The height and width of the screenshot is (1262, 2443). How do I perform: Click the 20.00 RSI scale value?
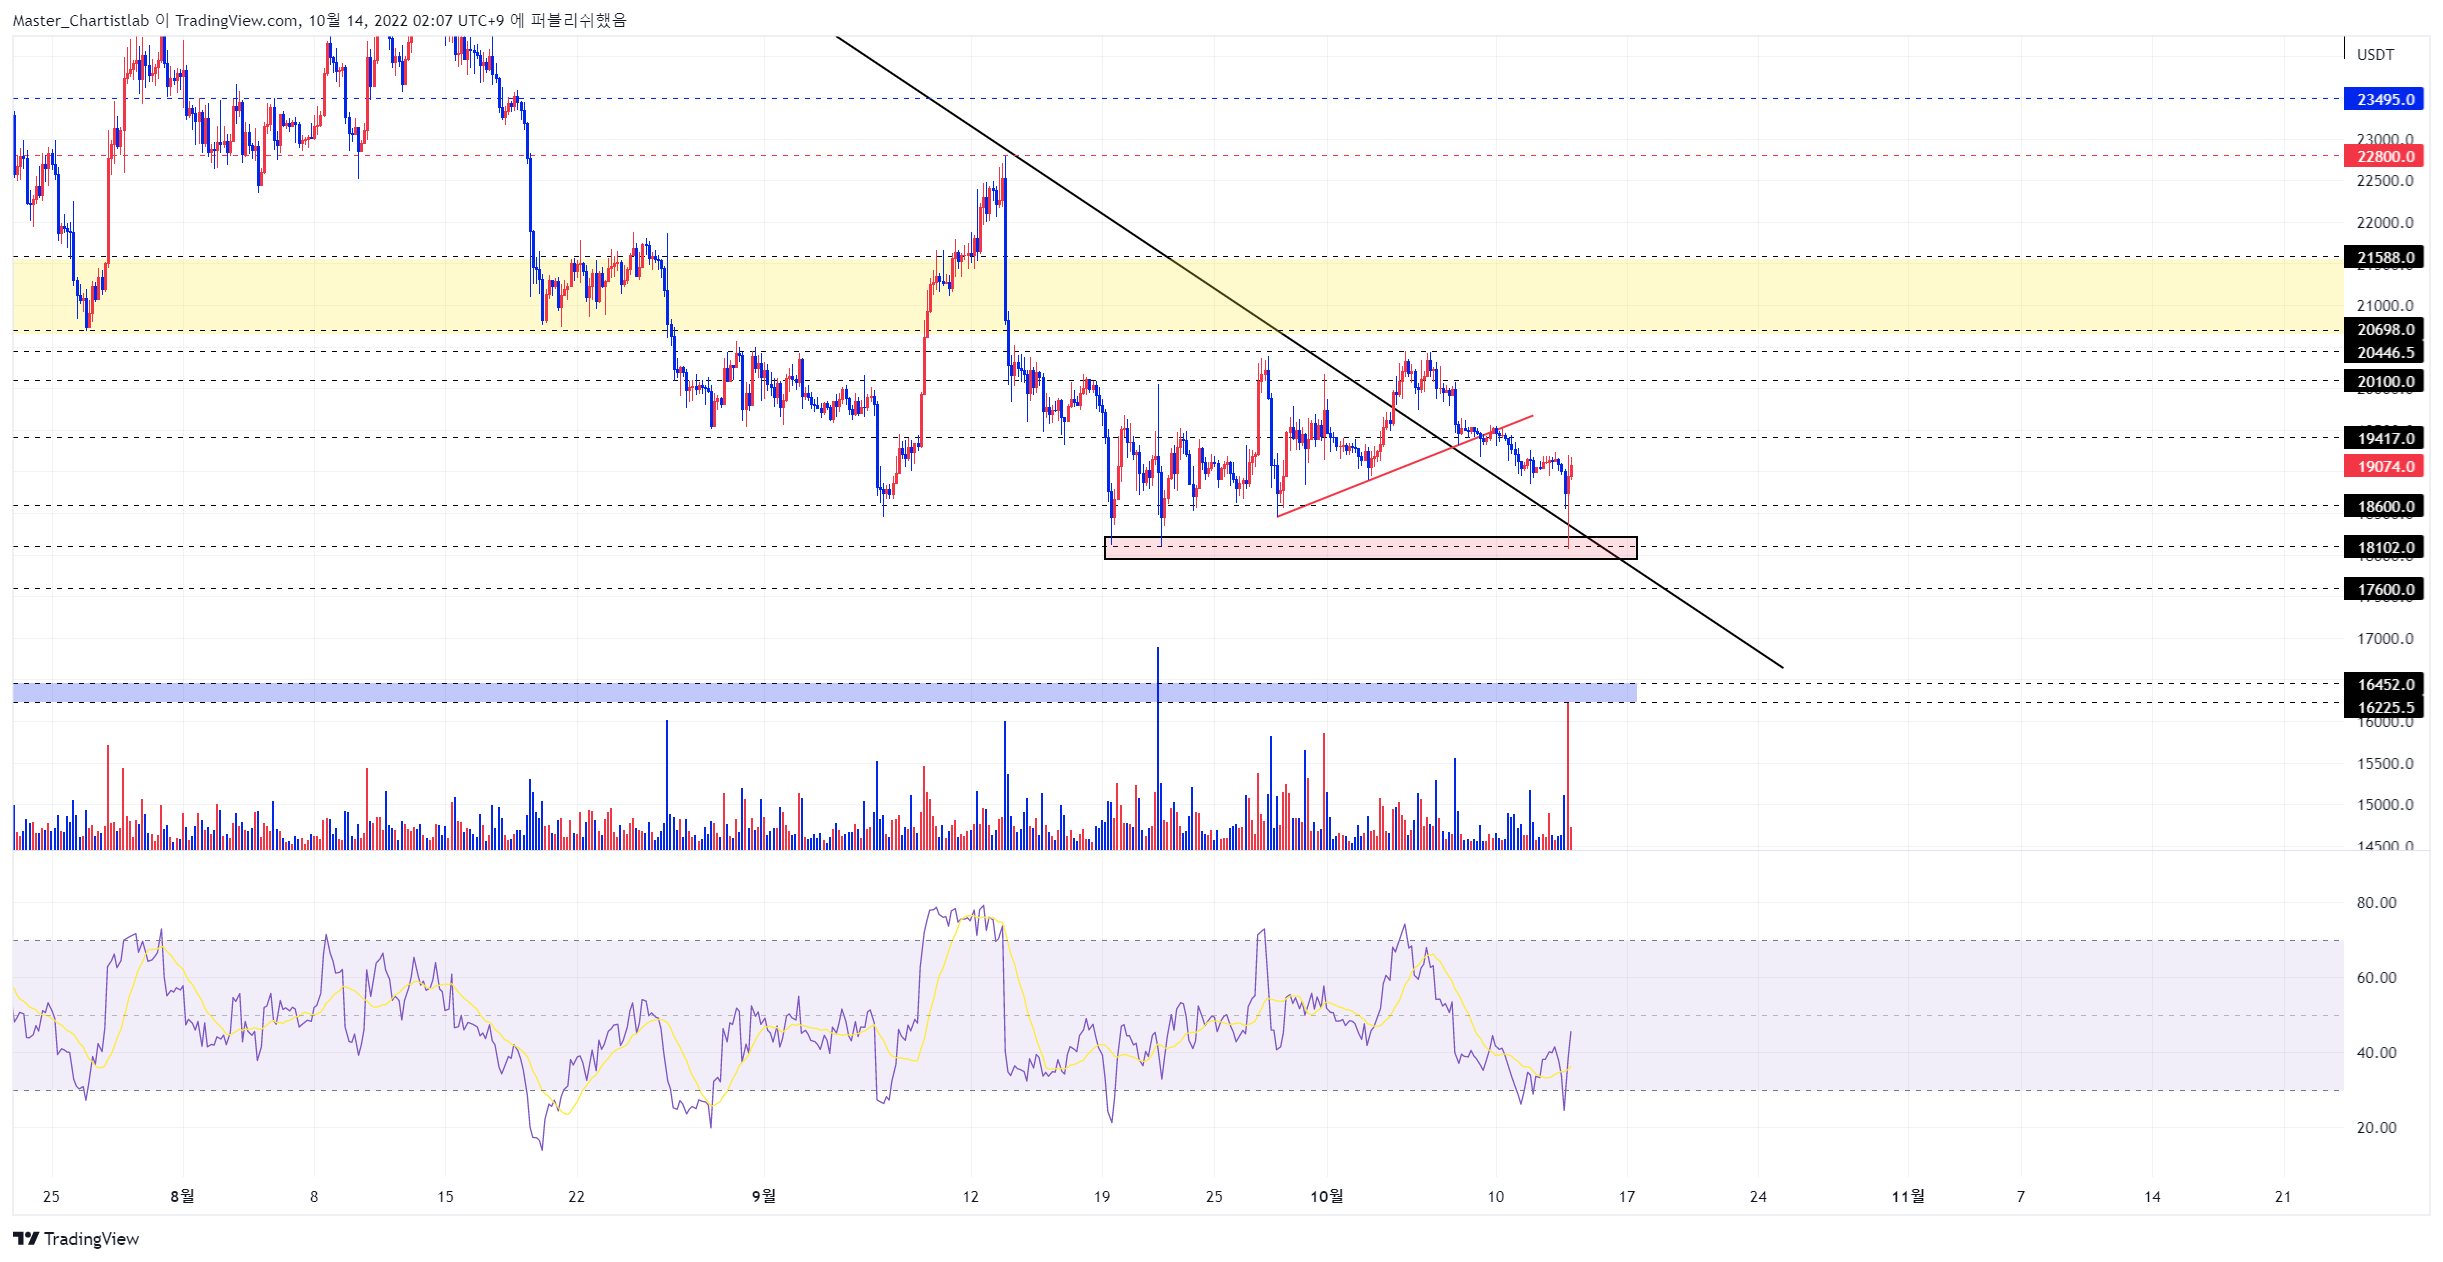point(2376,1127)
